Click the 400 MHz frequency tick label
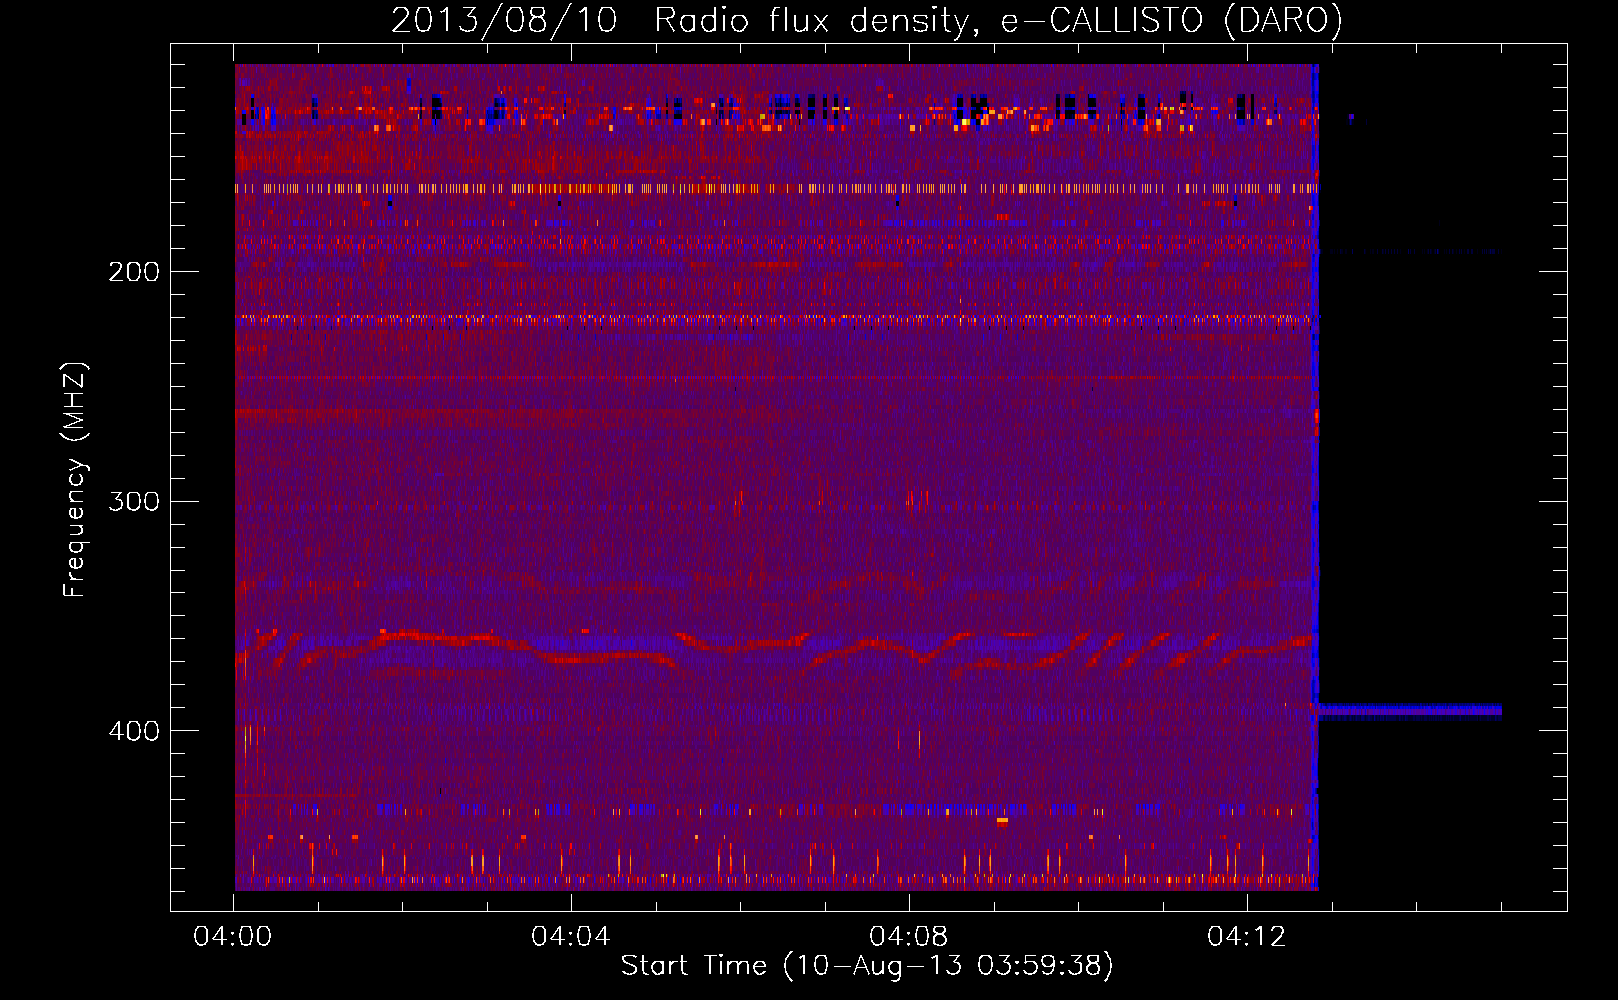This screenshot has height=1000, width=1618. [134, 731]
